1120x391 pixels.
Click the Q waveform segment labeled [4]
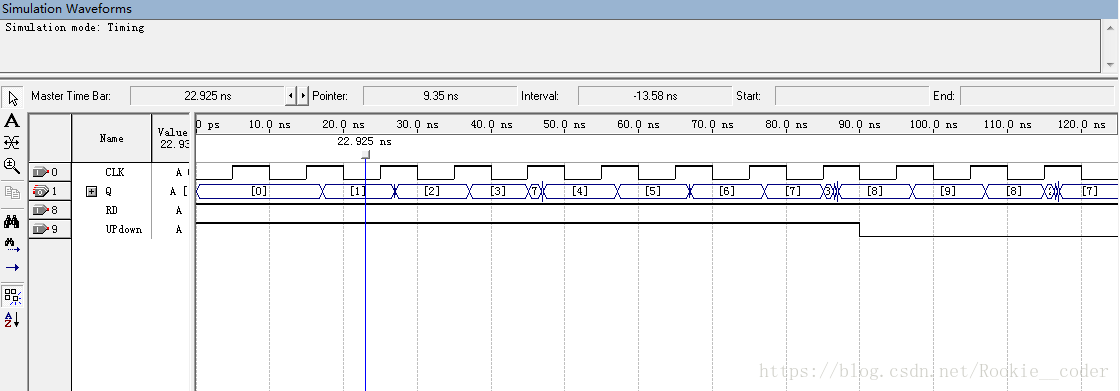tap(580, 192)
